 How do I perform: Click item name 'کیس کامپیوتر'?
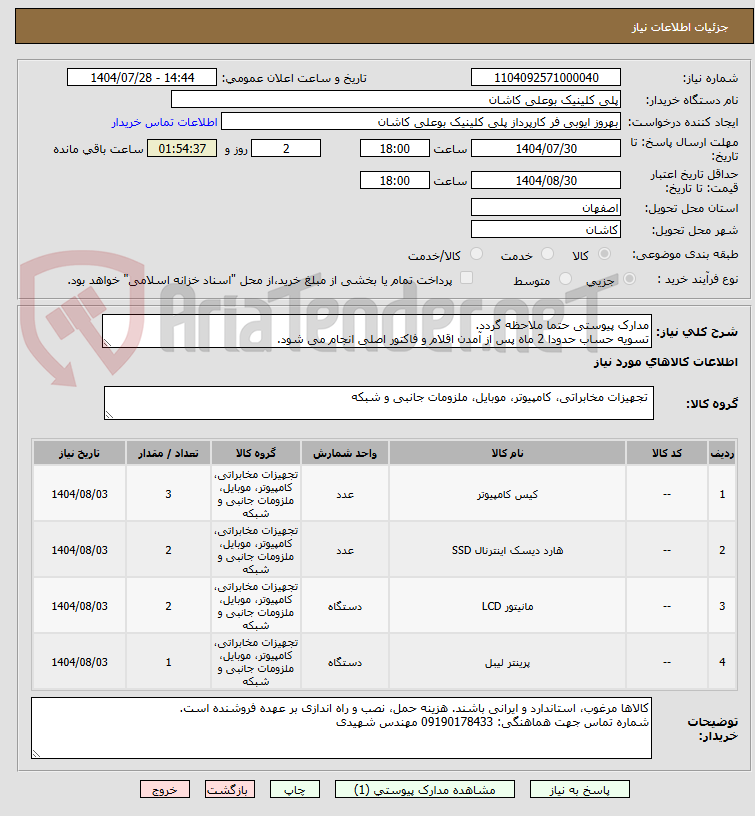[507, 494]
